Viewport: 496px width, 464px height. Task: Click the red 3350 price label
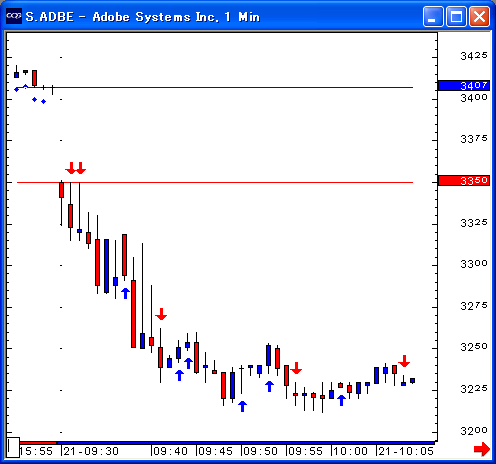click(x=464, y=181)
